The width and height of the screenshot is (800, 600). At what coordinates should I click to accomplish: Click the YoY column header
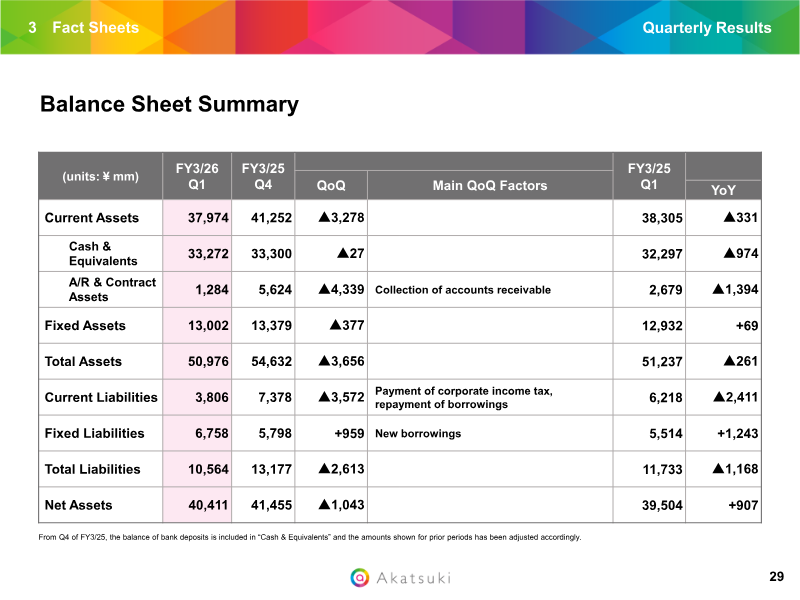tap(723, 190)
